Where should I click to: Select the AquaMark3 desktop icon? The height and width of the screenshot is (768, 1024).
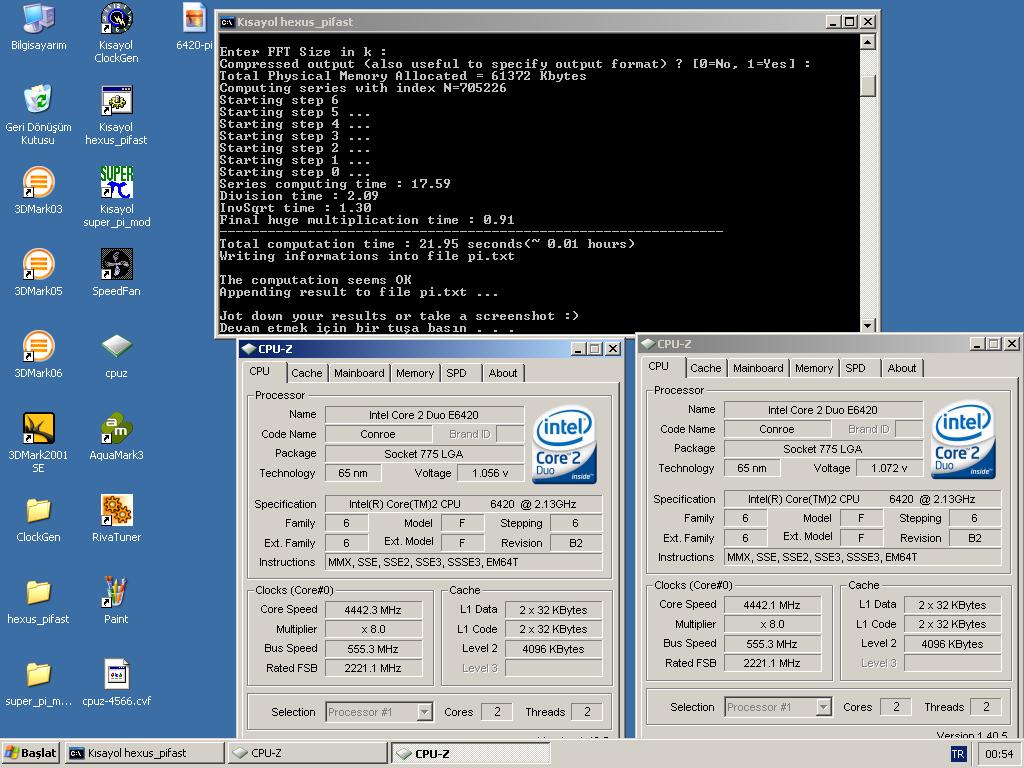pyautogui.click(x=116, y=436)
